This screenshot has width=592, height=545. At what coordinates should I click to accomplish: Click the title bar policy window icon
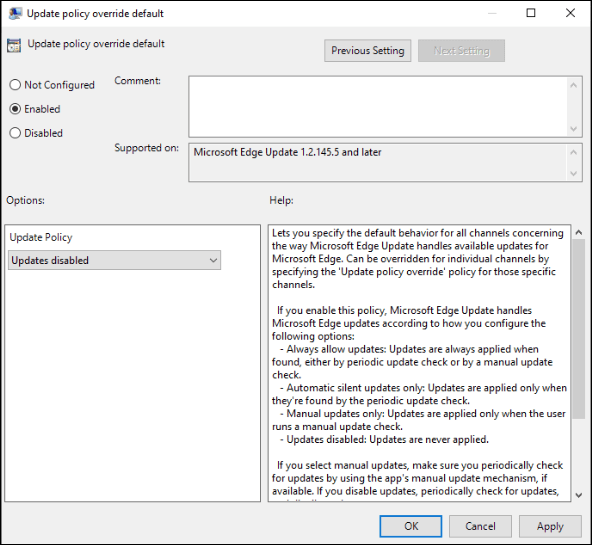click(15, 14)
